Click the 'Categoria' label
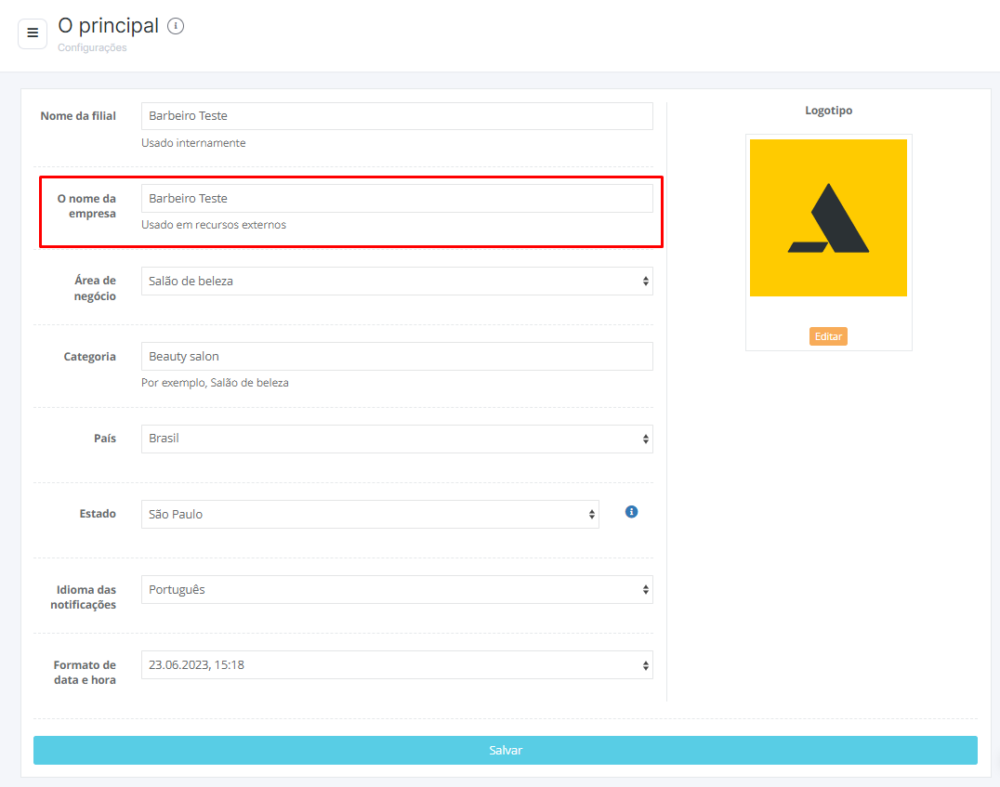1000x787 pixels. click(90, 357)
